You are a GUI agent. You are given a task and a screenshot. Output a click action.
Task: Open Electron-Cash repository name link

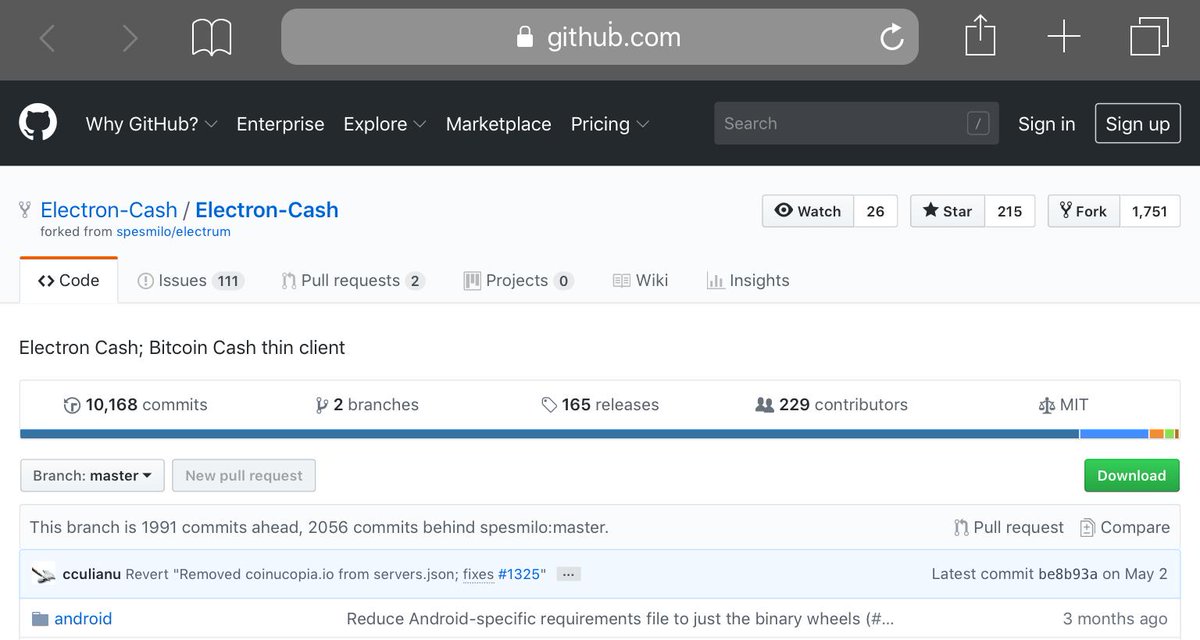click(267, 210)
